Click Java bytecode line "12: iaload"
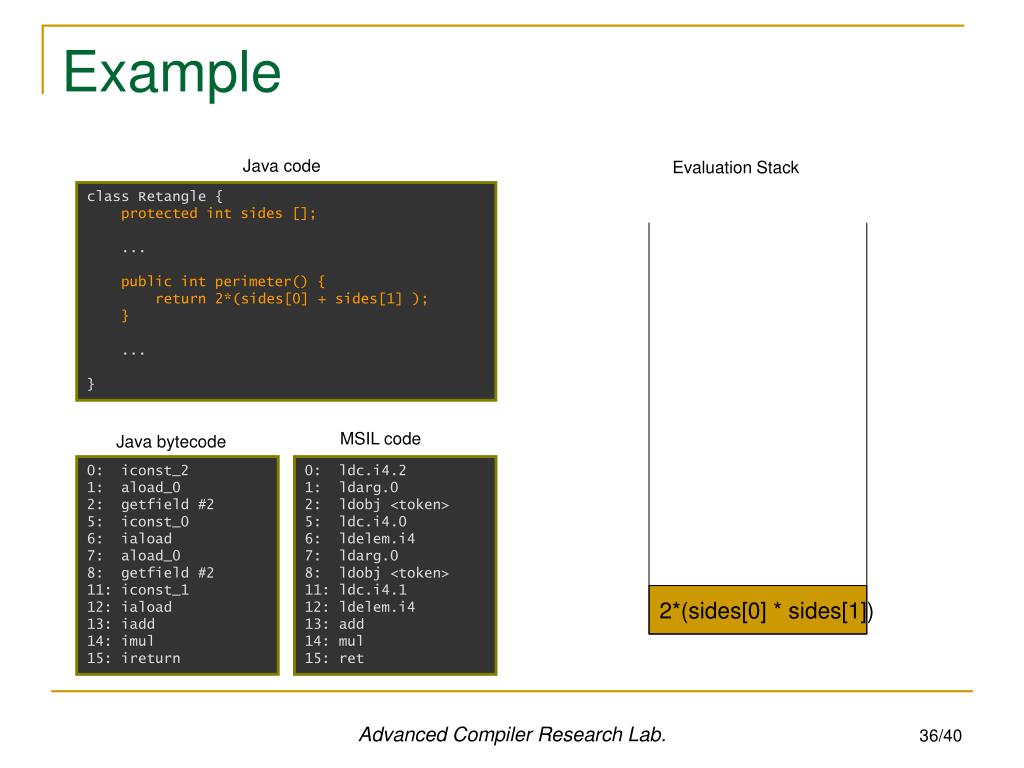1024x768 pixels. coord(129,607)
